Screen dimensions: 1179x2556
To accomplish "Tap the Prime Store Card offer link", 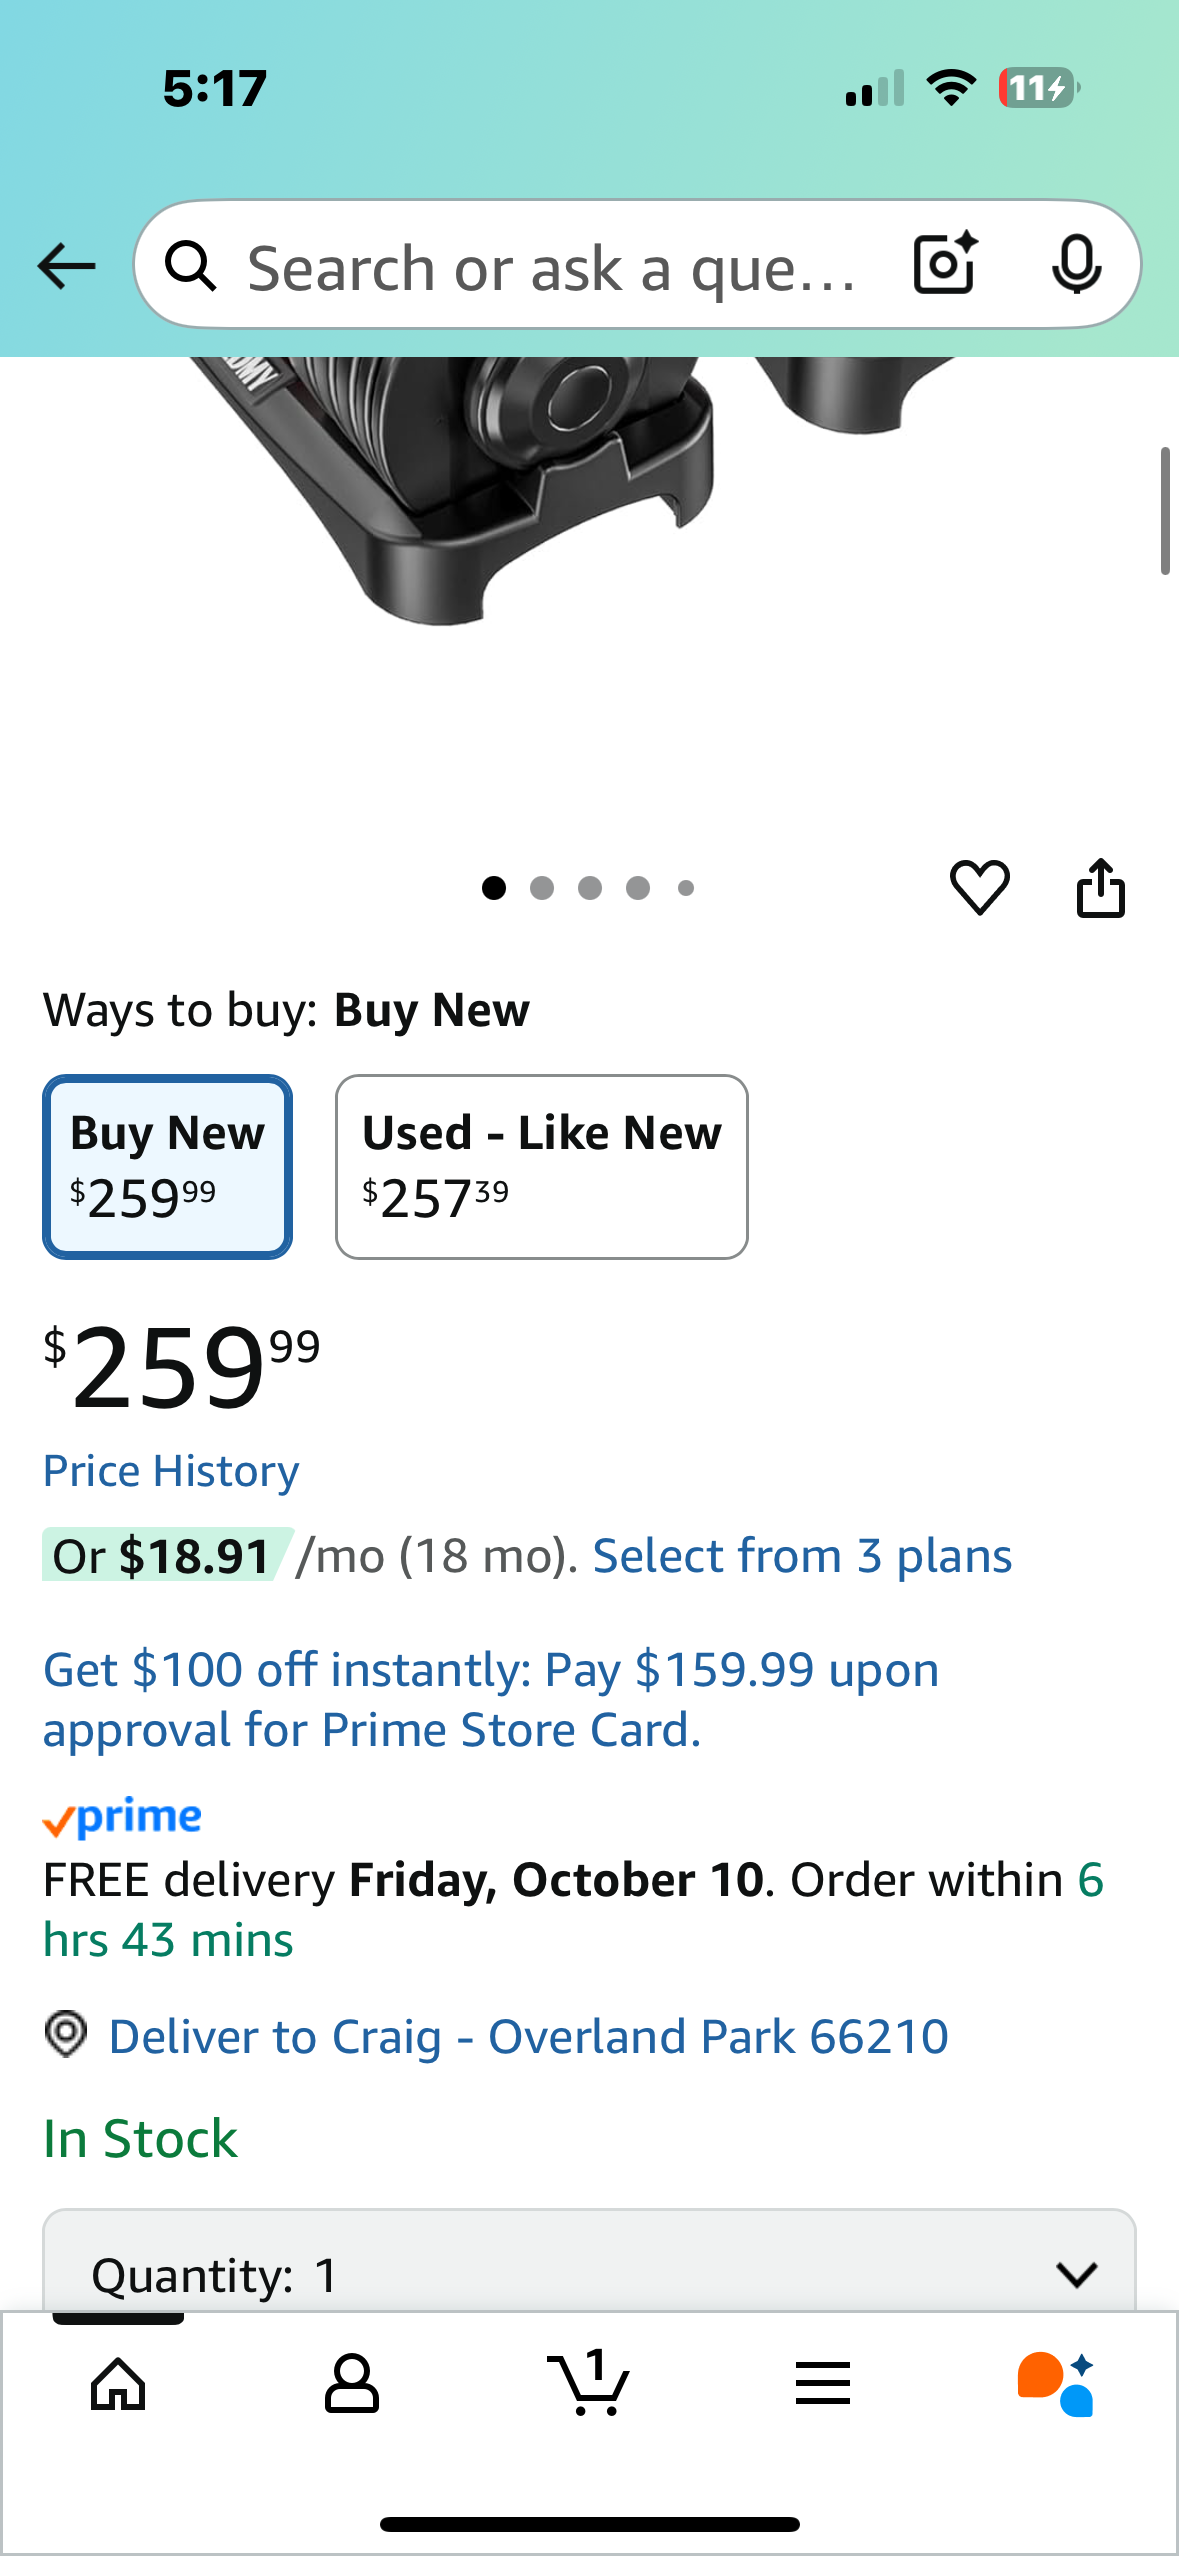I will point(490,1699).
